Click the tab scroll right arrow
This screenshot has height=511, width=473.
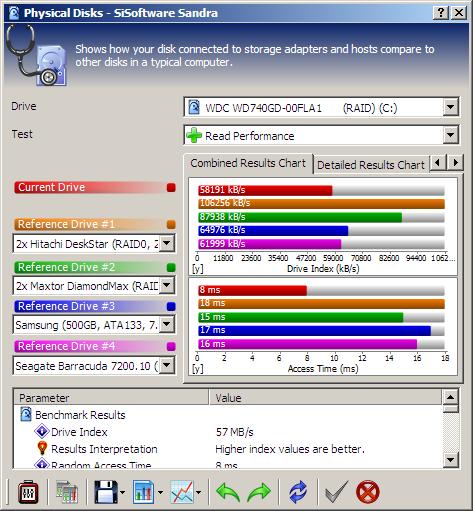coord(455,163)
